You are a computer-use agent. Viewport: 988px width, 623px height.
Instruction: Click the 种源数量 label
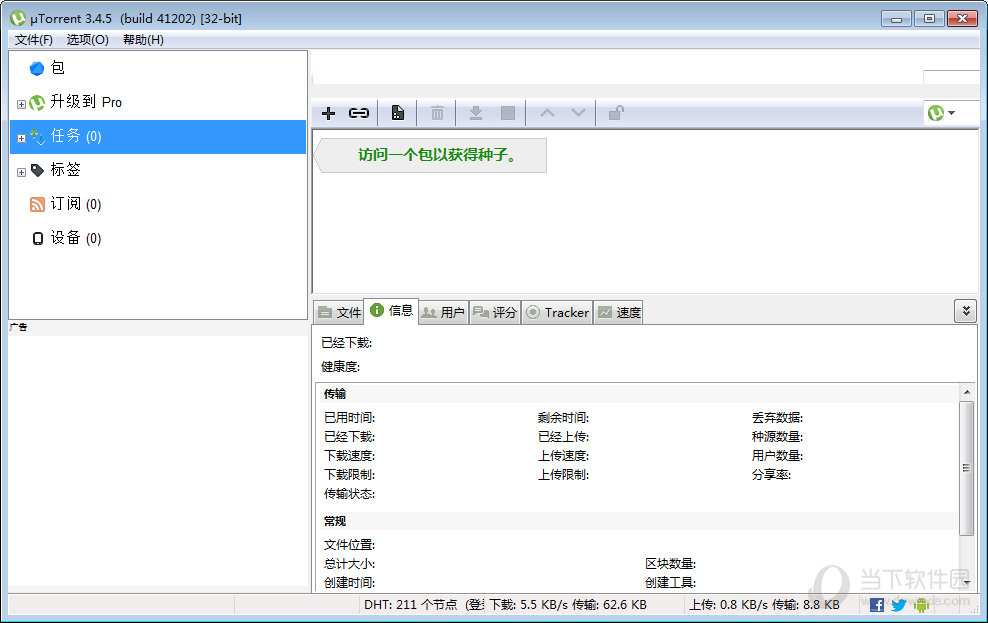tap(777, 437)
